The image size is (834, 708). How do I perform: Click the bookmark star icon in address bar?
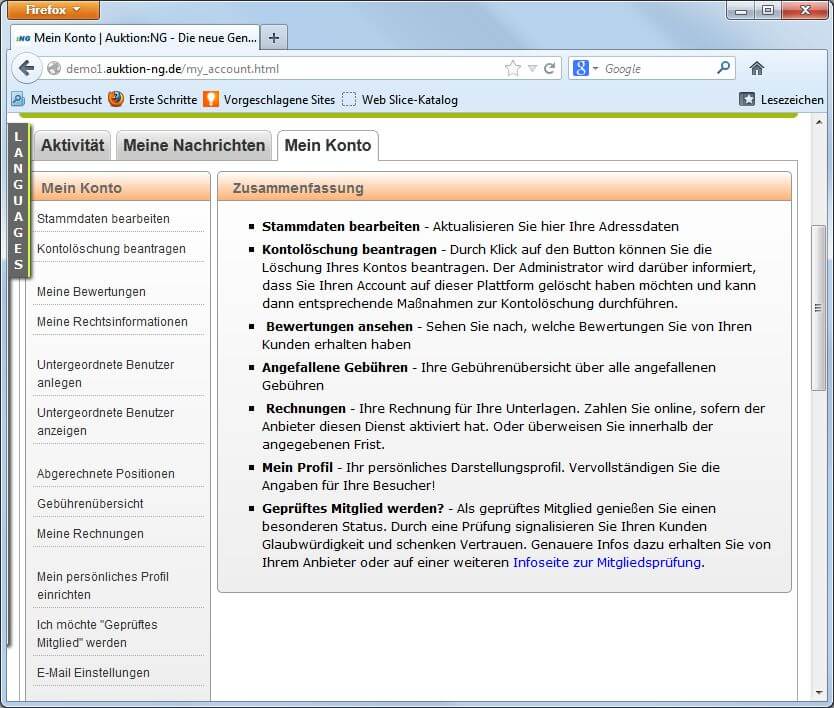point(513,68)
